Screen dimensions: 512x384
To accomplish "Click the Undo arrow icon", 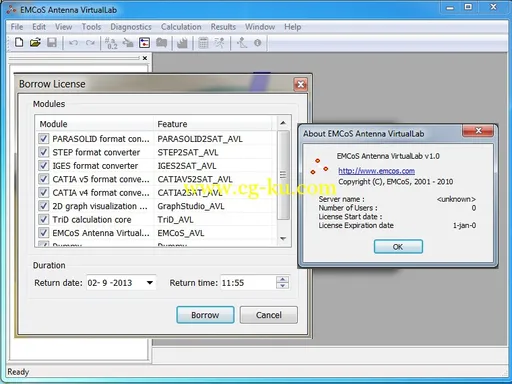I will tap(74, 43).
